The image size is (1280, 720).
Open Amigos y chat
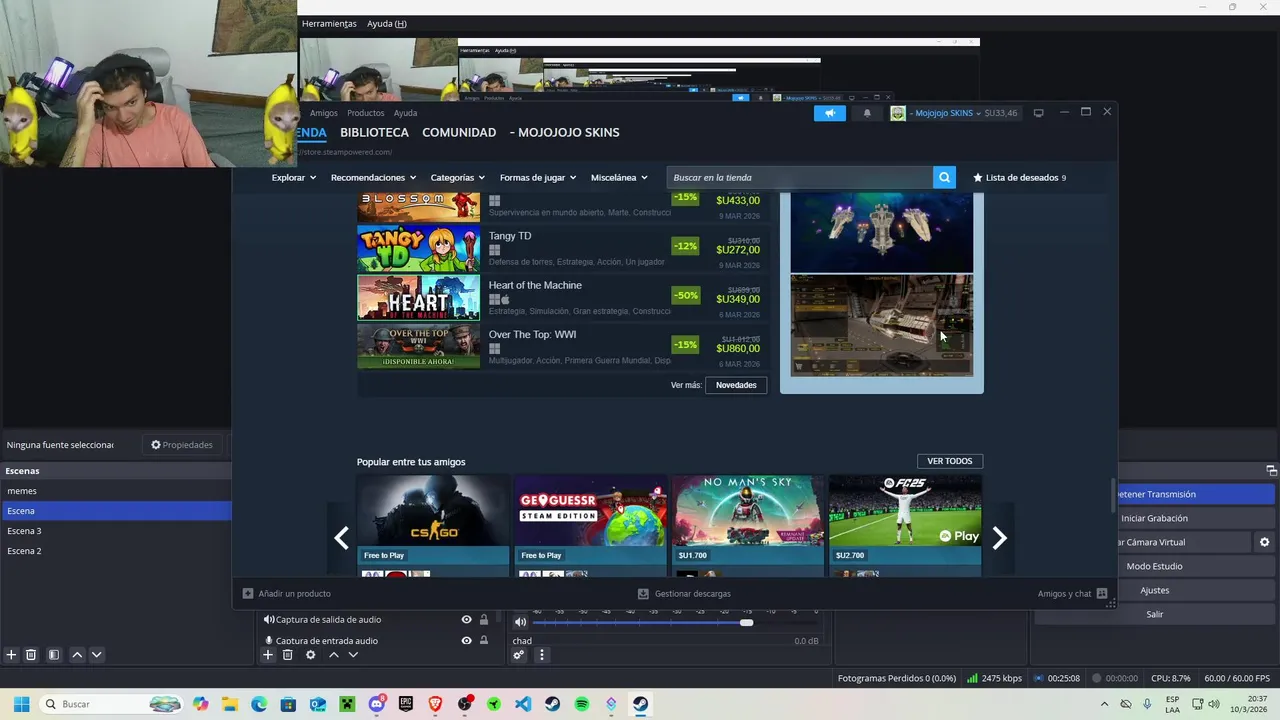pos(1072,593)
